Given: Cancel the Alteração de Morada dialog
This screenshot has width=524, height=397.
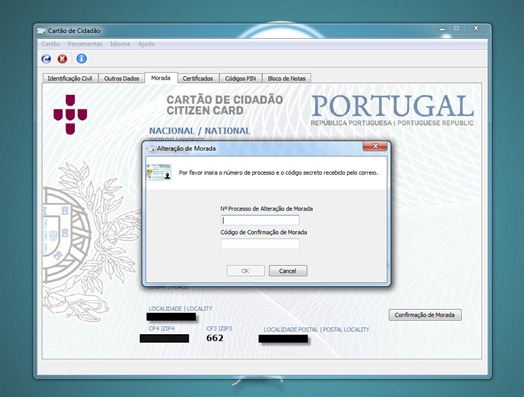Looking at the screenshot, I should pos(288,271).
